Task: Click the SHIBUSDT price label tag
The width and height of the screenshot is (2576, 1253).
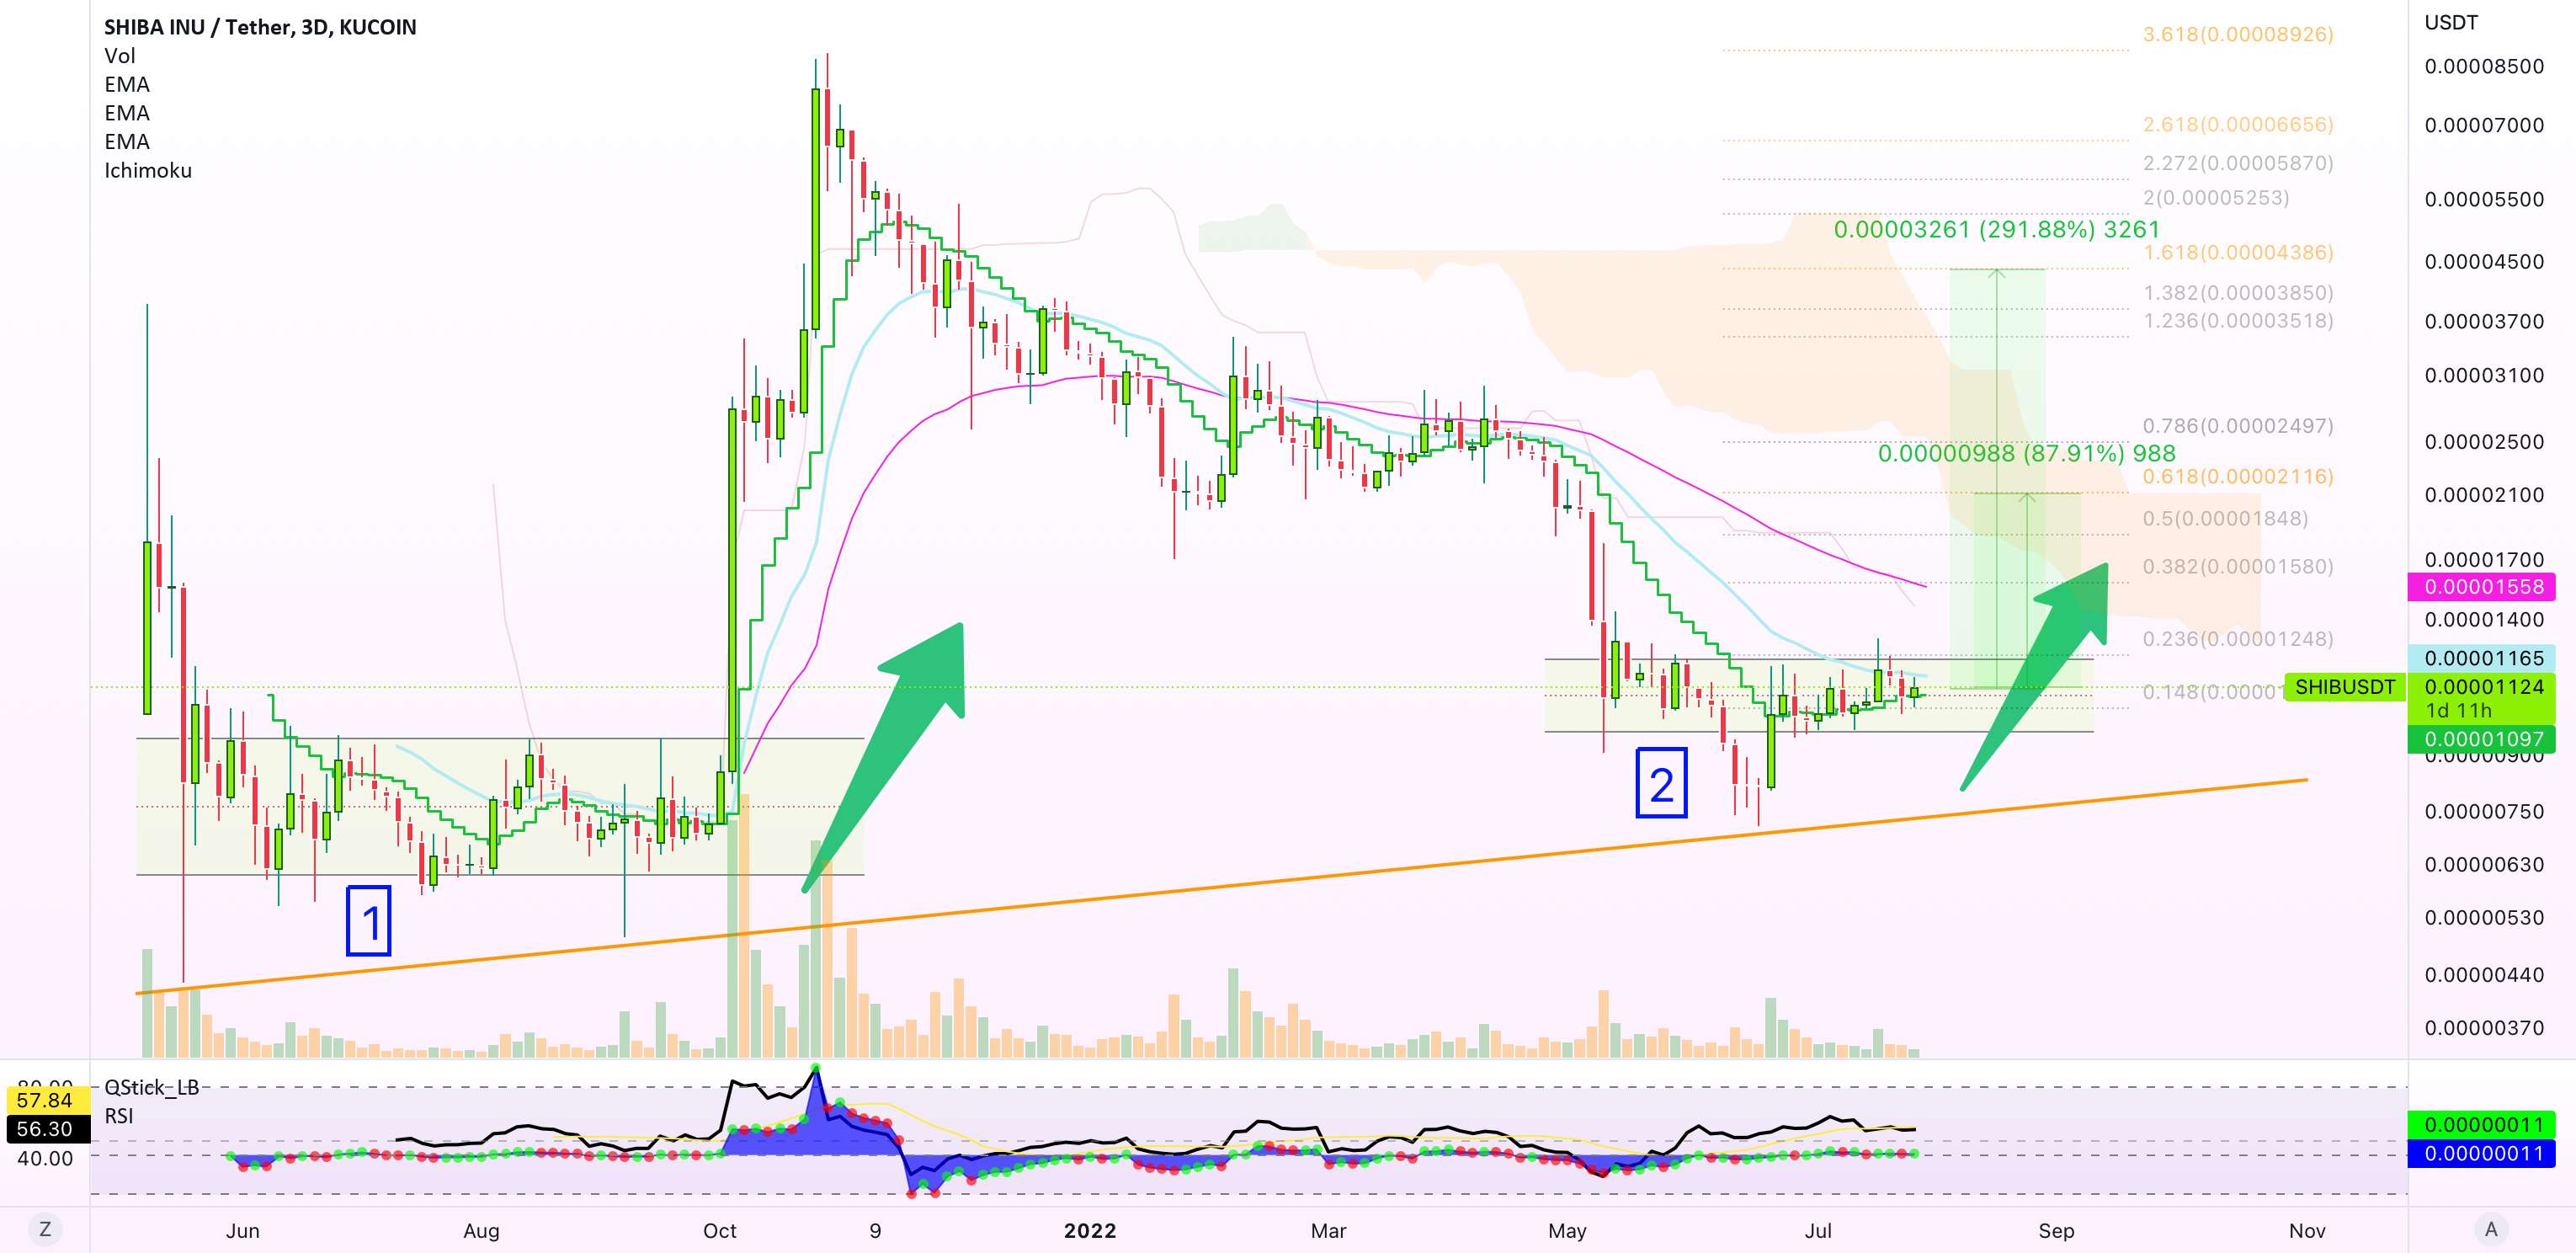Action: pyautogui.click(x=2344, y=687)
